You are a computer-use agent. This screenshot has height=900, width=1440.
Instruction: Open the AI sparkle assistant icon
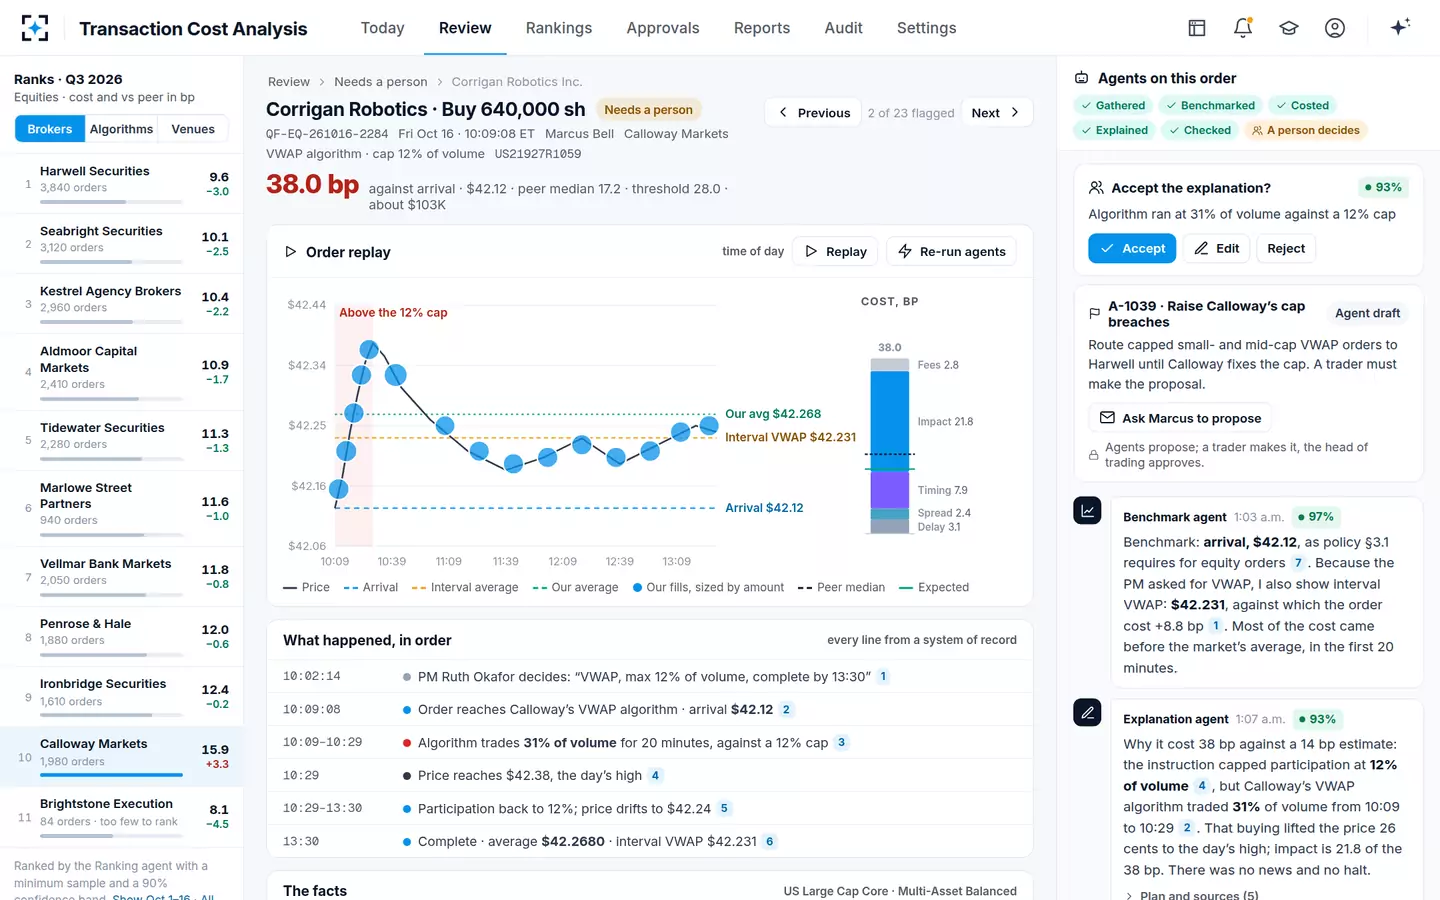click(1400, 27)
